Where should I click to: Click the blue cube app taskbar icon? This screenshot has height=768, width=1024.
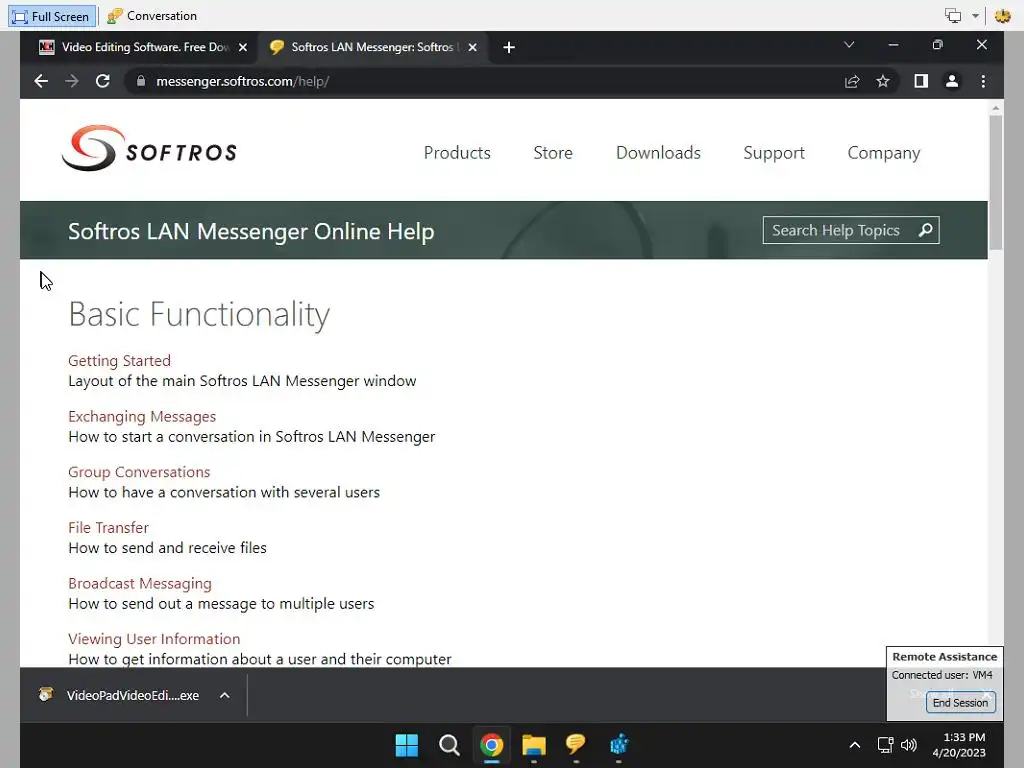pyautogui.click(x=618, y=744)
